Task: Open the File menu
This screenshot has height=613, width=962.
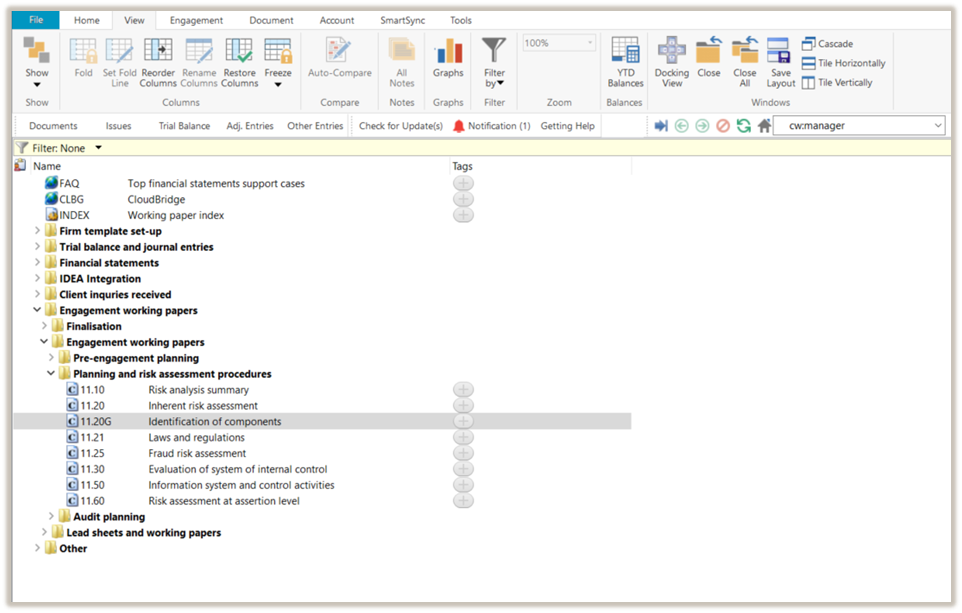Action: 36,20
